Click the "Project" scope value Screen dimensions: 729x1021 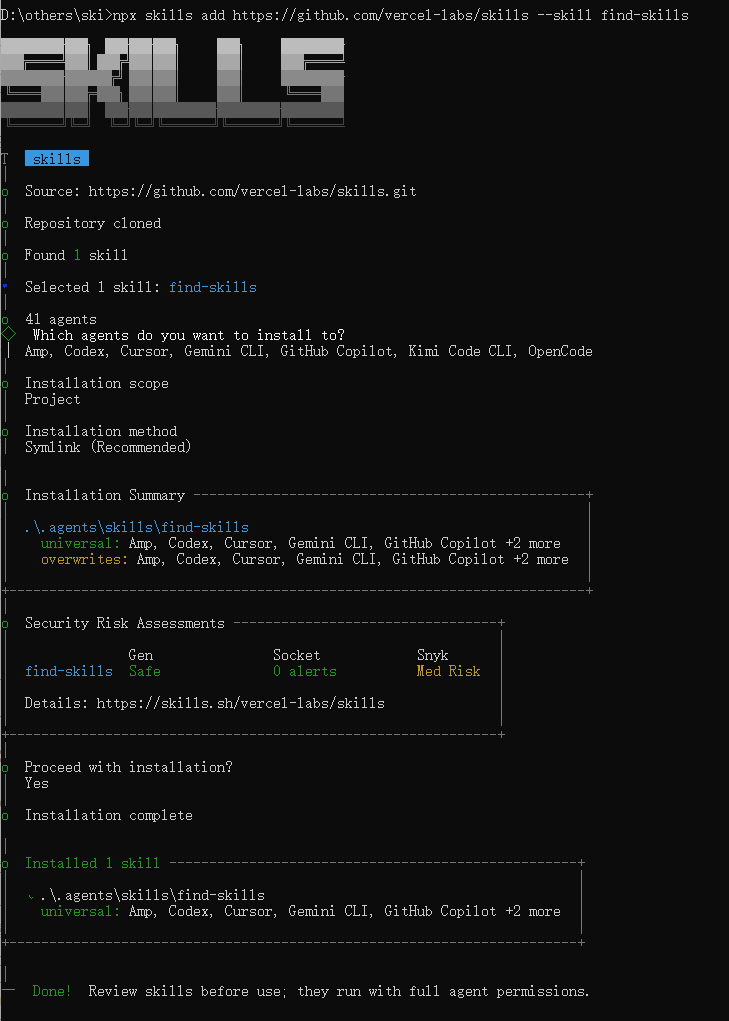(x=53, y=399)
